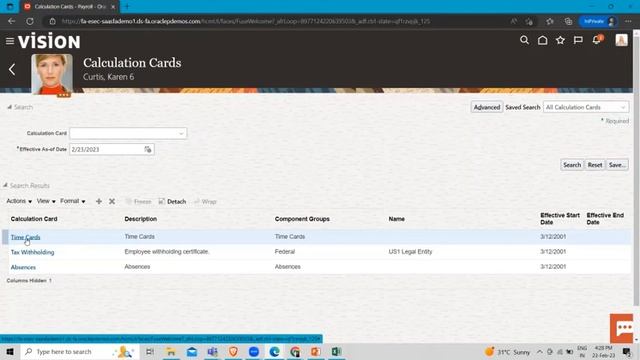Screen dimensions: 640x360
Task: Go back using the page back arrow
Action: pyautogui.click(x=12, y=69)
